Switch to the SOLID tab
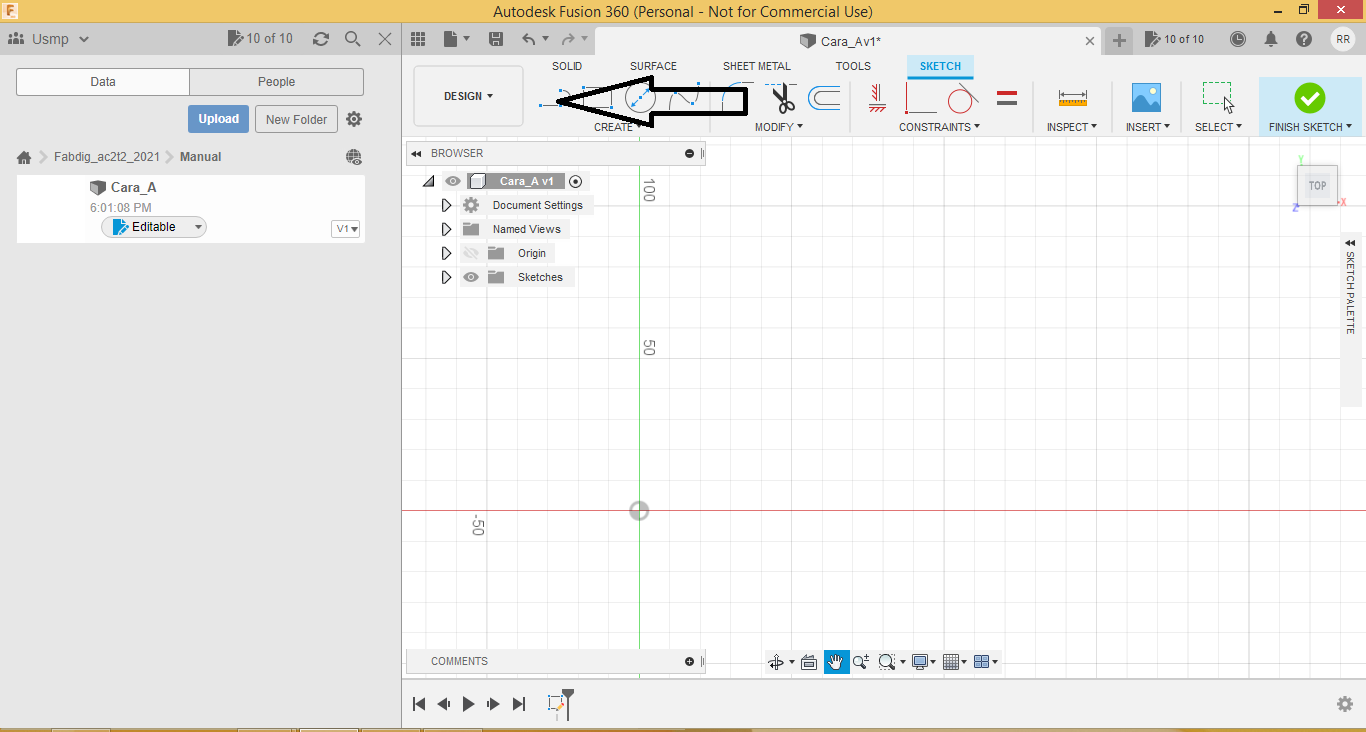This screenshot has width=1366, height=732. 567,66
